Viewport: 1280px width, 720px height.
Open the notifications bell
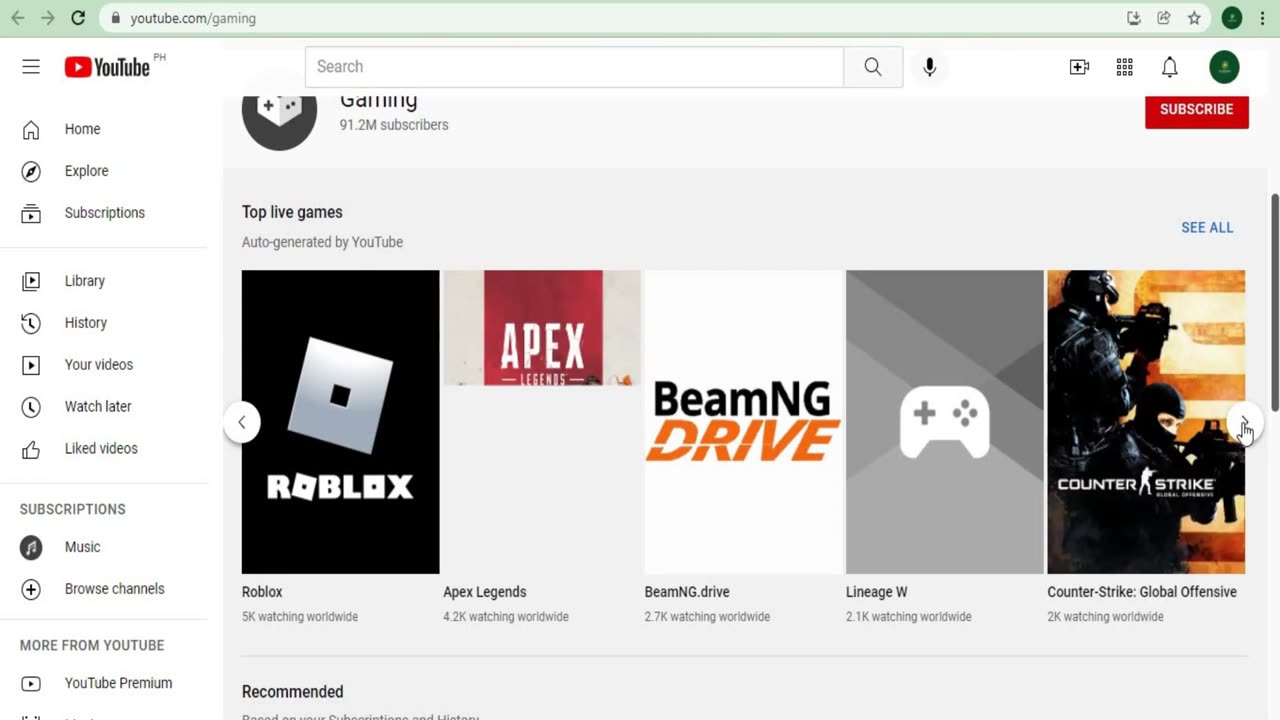coord(1169,67)
